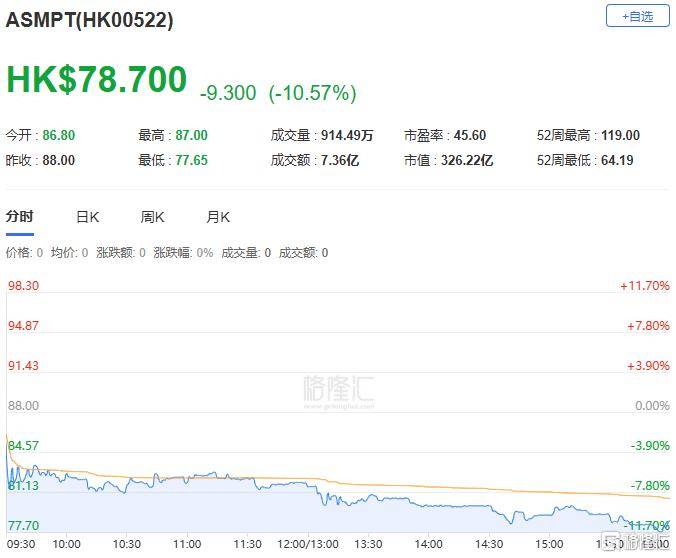Click the 15:00 time axis label

pos(549,544)
